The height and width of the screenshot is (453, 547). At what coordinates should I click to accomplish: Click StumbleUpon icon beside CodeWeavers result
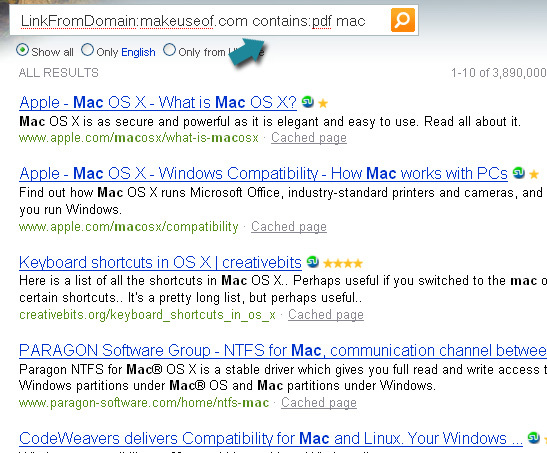click(534, 437)
